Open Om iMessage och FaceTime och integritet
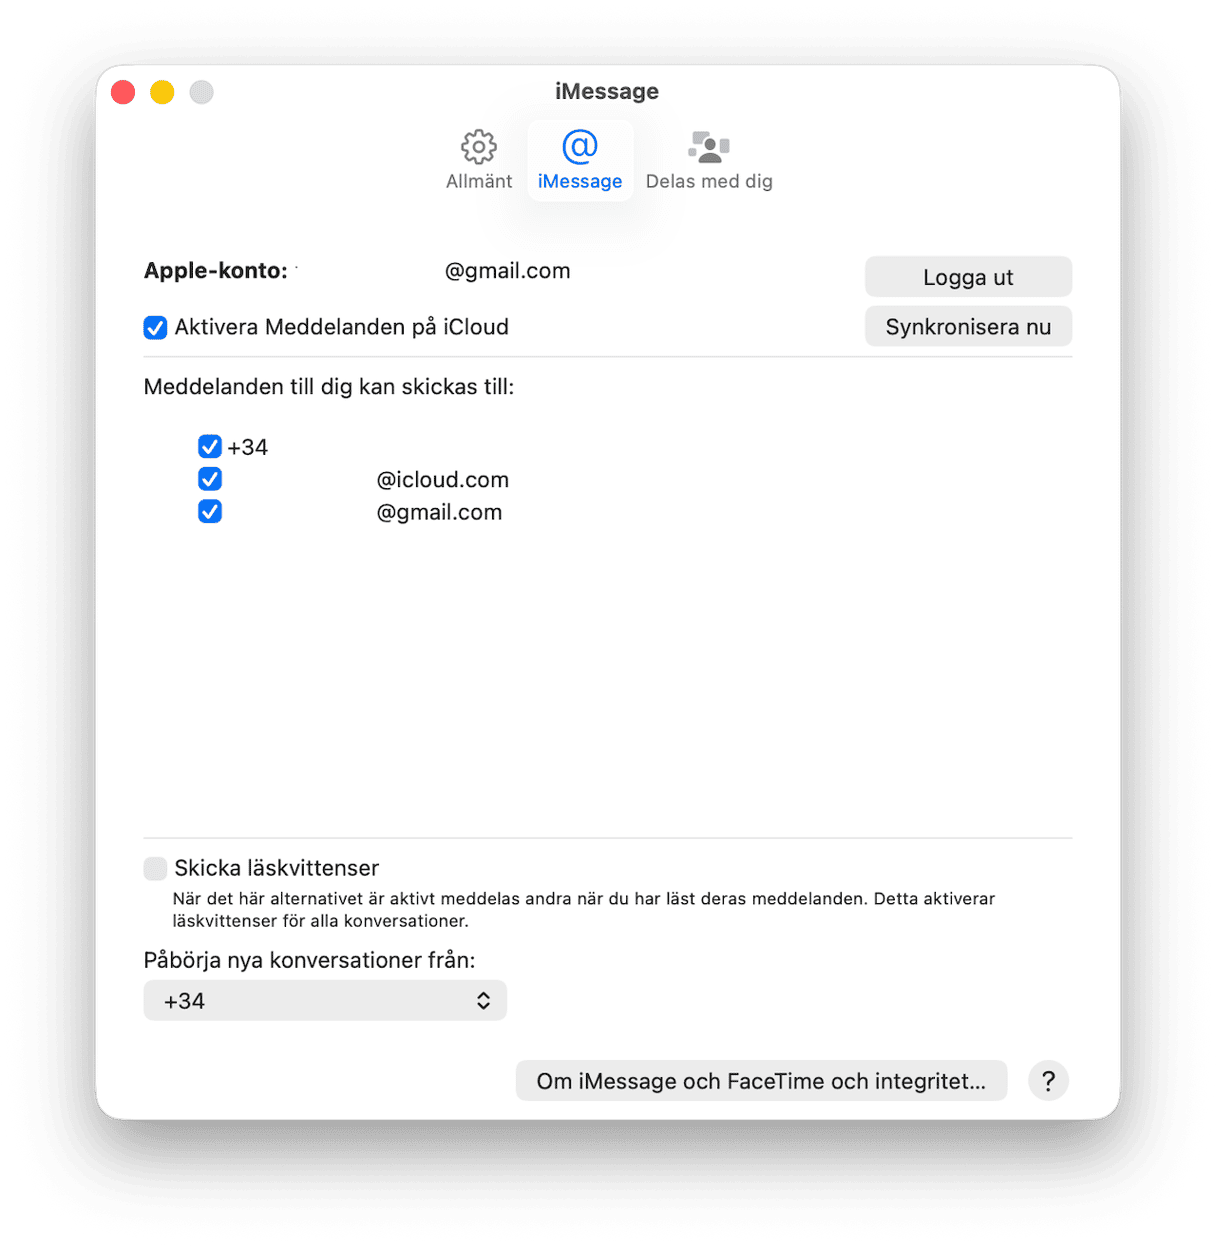The width and height of the screenshot is (1216, 1246). pyautogui.click(x=761, y=1081)
